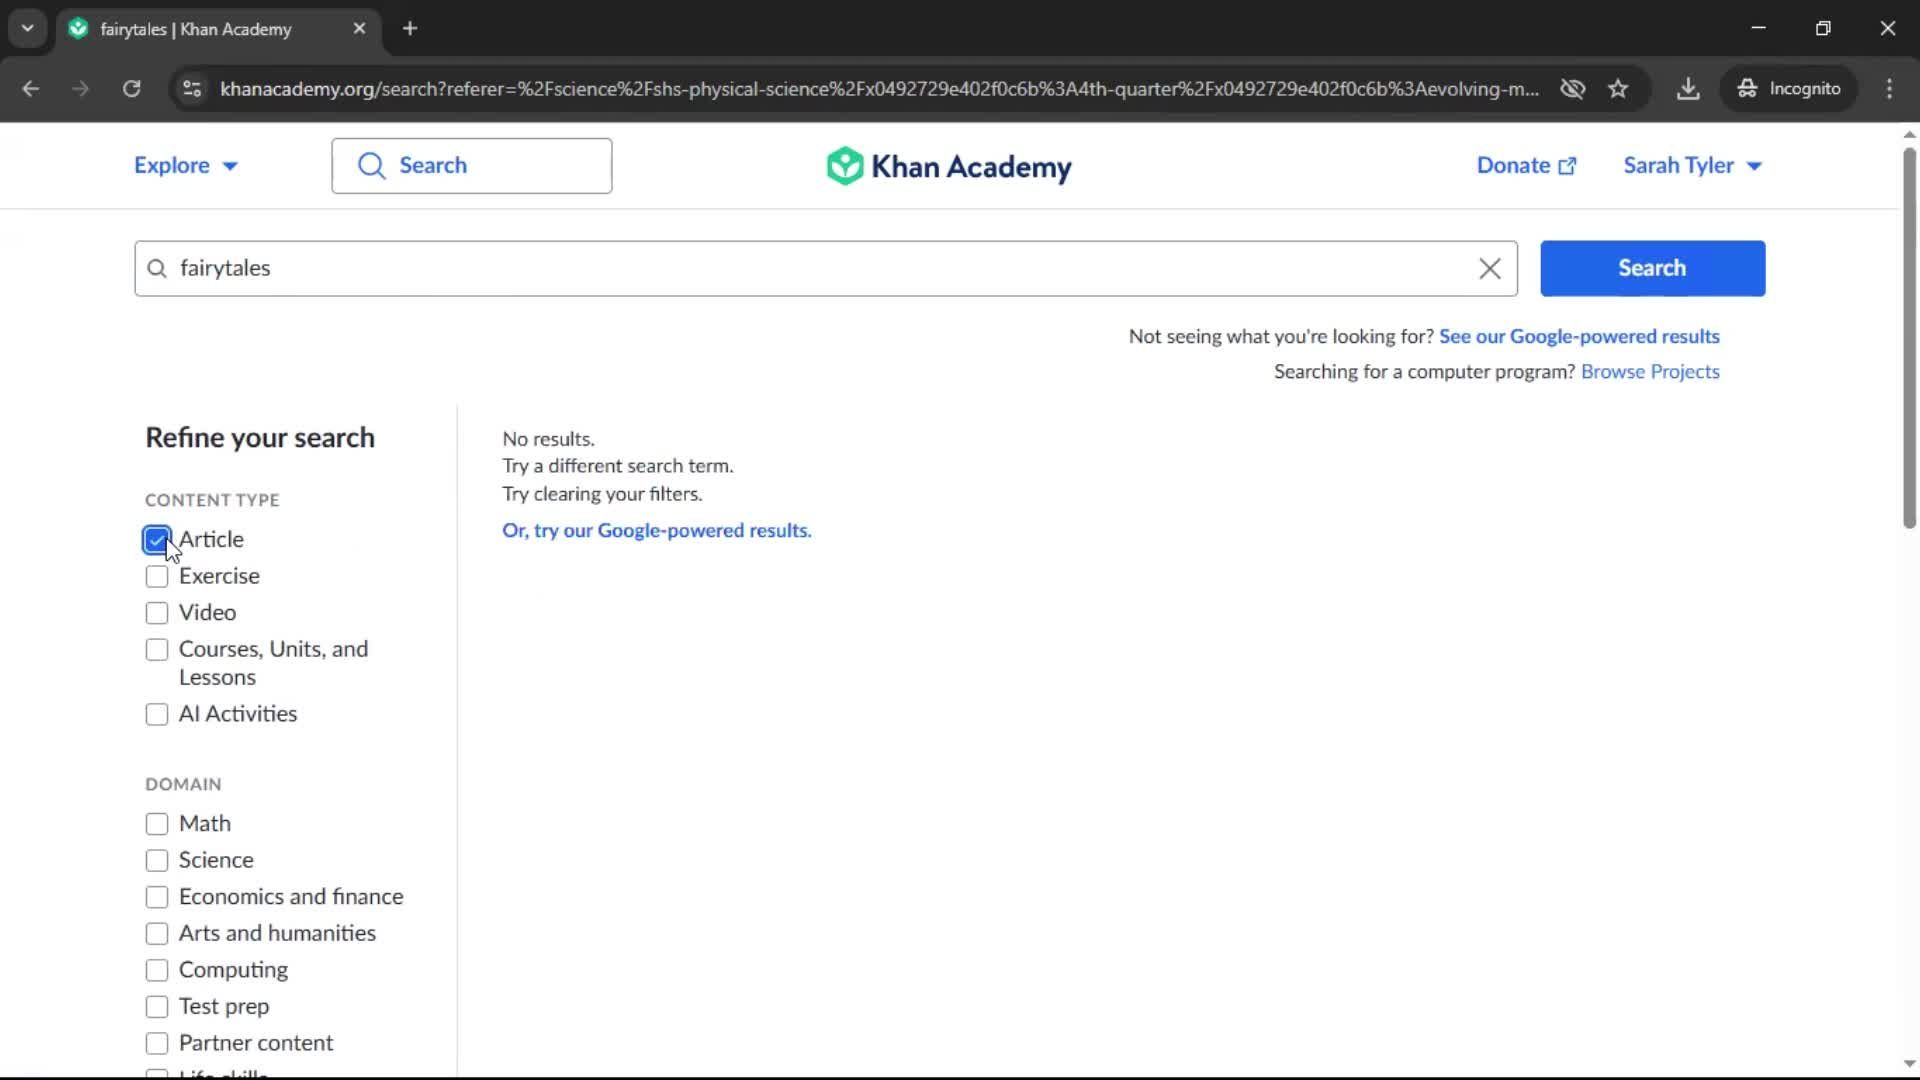Click into the fairytales search field

[826, 268]
